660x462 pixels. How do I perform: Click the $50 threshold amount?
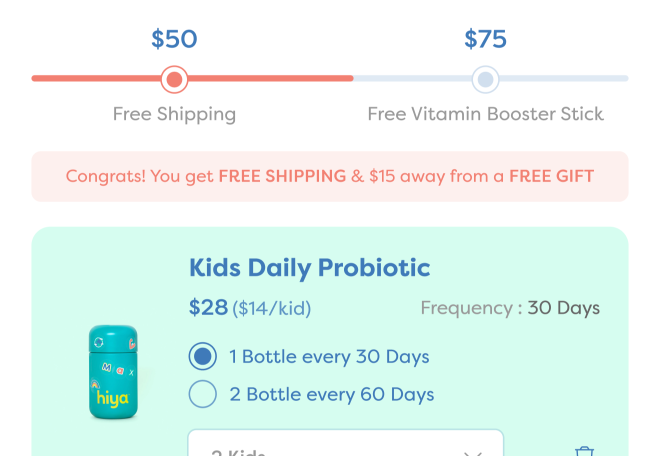point(174,39)
